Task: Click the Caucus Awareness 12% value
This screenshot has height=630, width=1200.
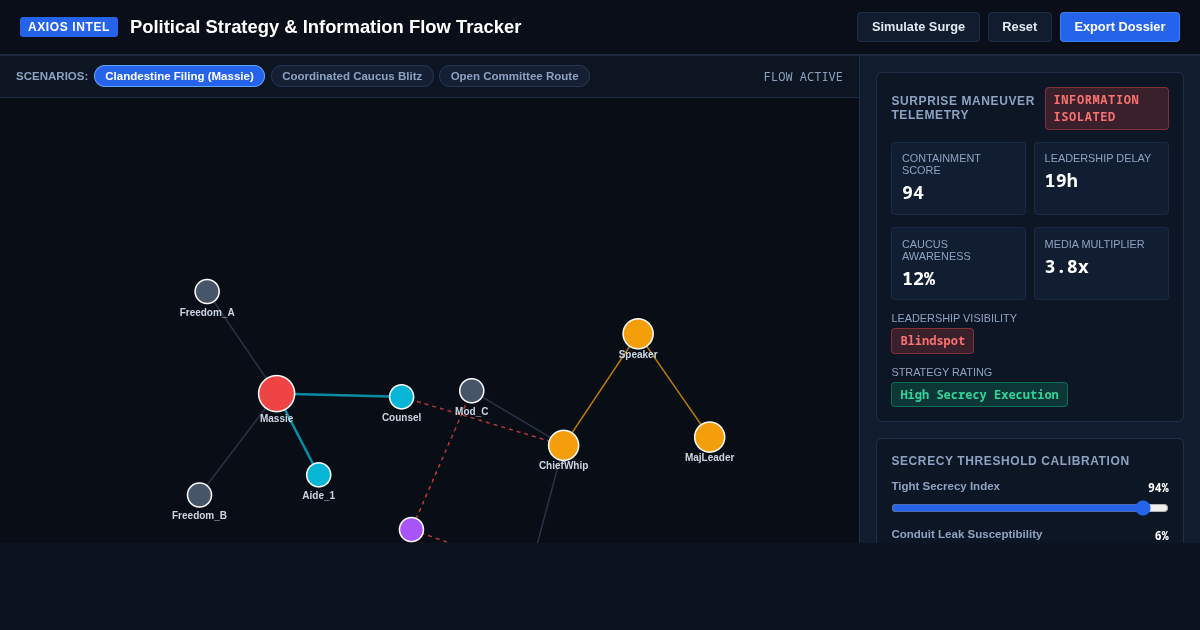Action: (918, 279)
